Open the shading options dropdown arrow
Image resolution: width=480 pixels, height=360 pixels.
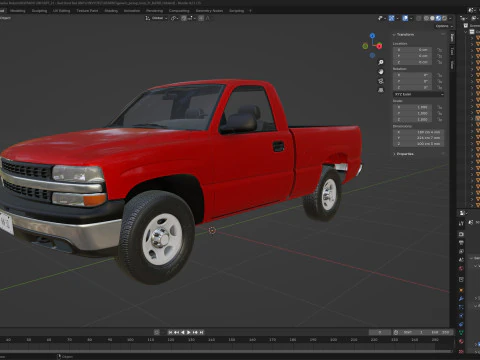pos(450,18)
